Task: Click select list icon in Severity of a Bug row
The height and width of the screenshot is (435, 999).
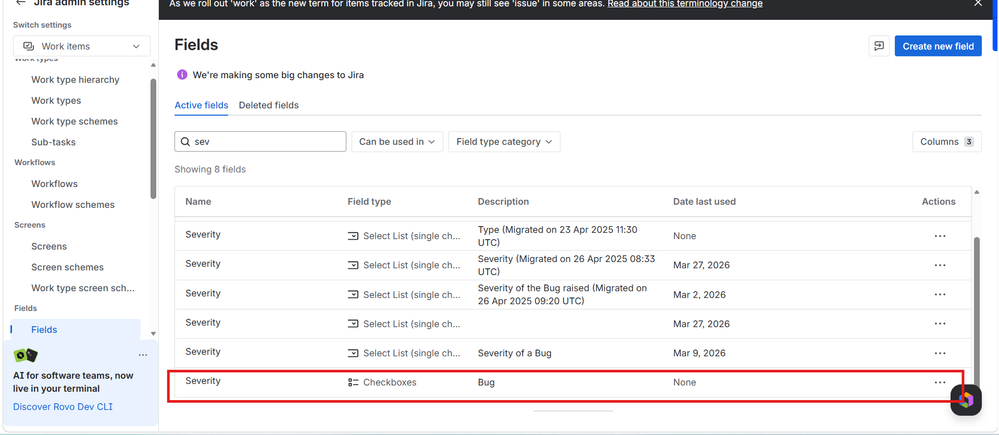Action: pyautogui.click(x=353, y=353)
